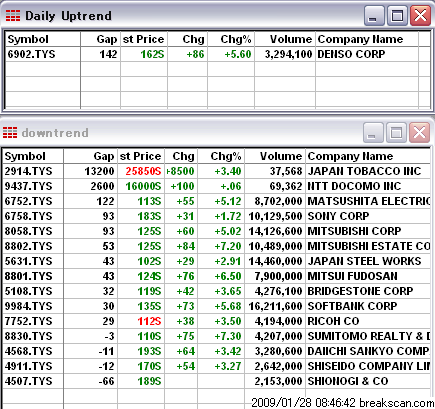This screenshot has height=409, width=435.
Task: Click the +8500 change value
Action: pos(180,171)
